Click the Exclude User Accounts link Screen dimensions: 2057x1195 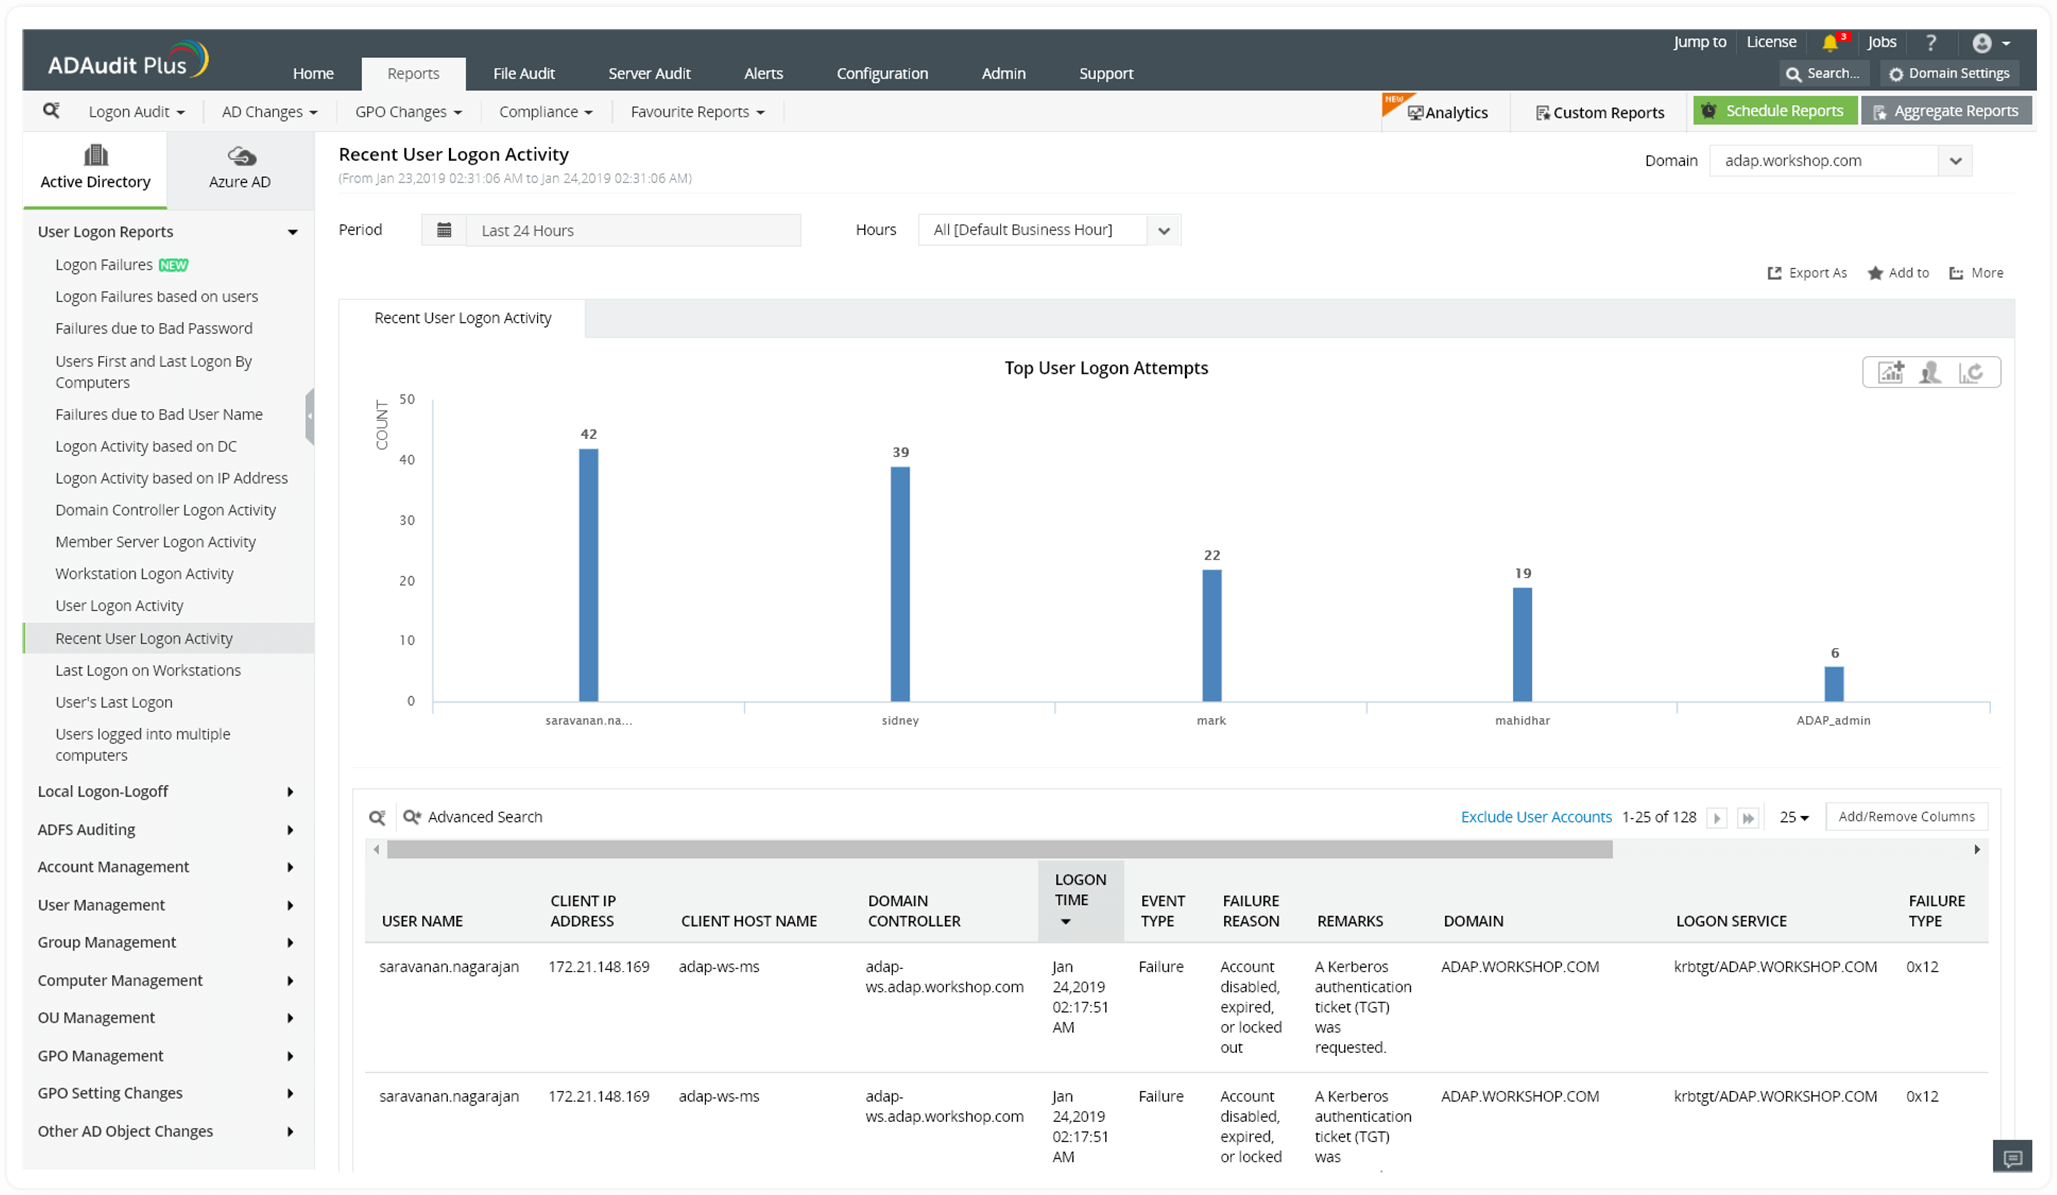coord(1535,817)
